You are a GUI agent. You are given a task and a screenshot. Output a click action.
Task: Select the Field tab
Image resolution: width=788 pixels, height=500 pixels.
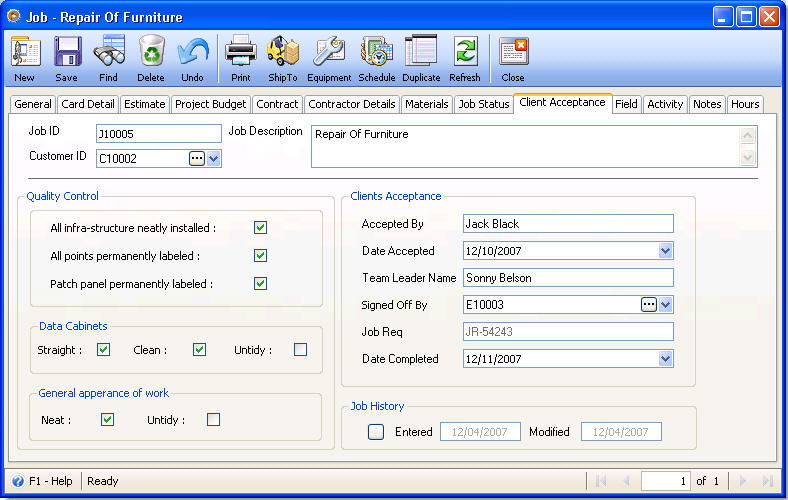tap(626, 105)
